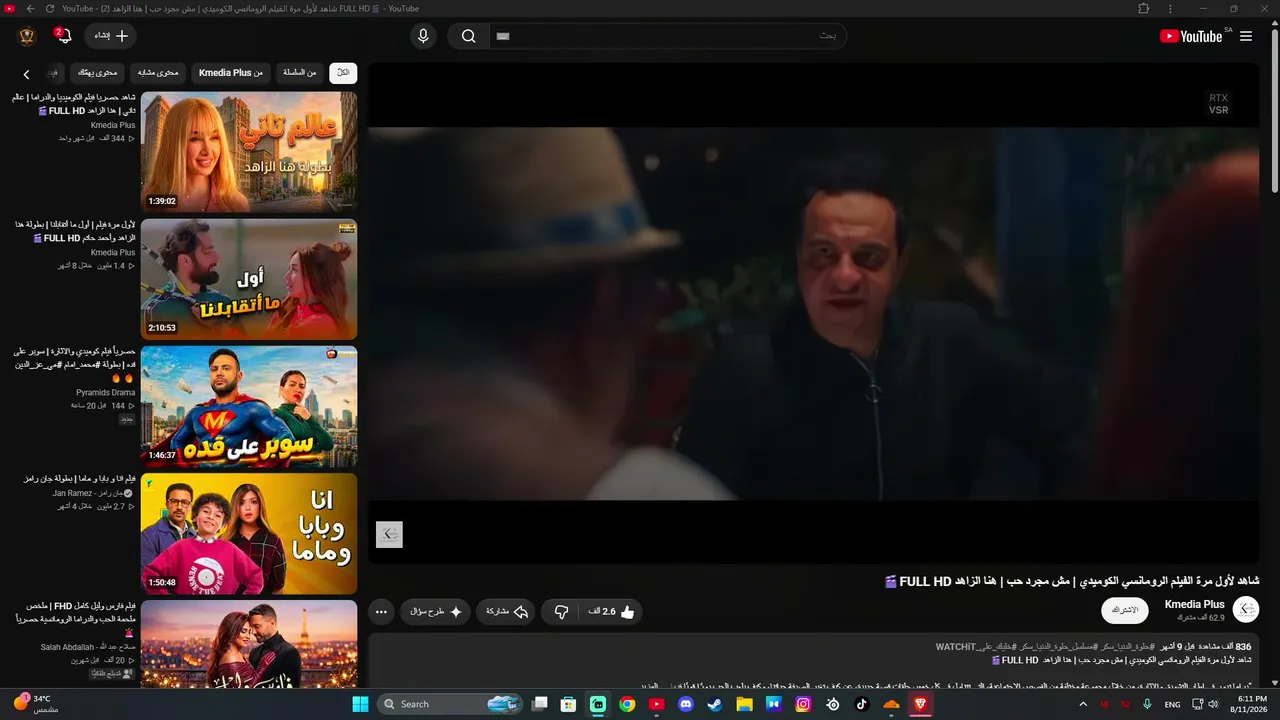
Task: Click the search magnifier button
Action: coord(468,36)
